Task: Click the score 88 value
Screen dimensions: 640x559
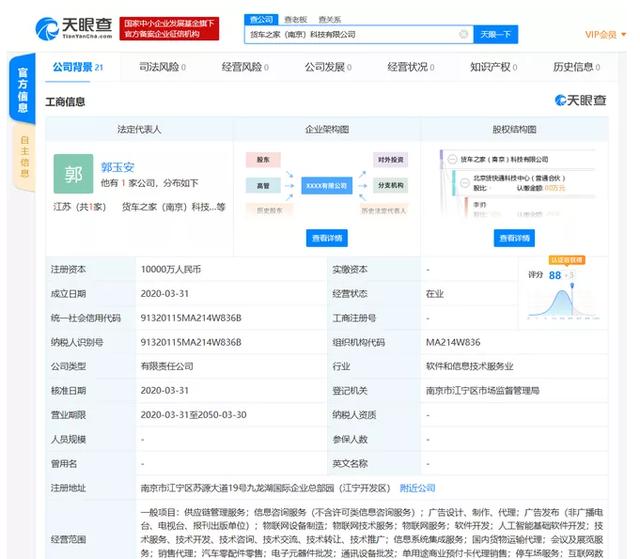Action: point(555,275)
